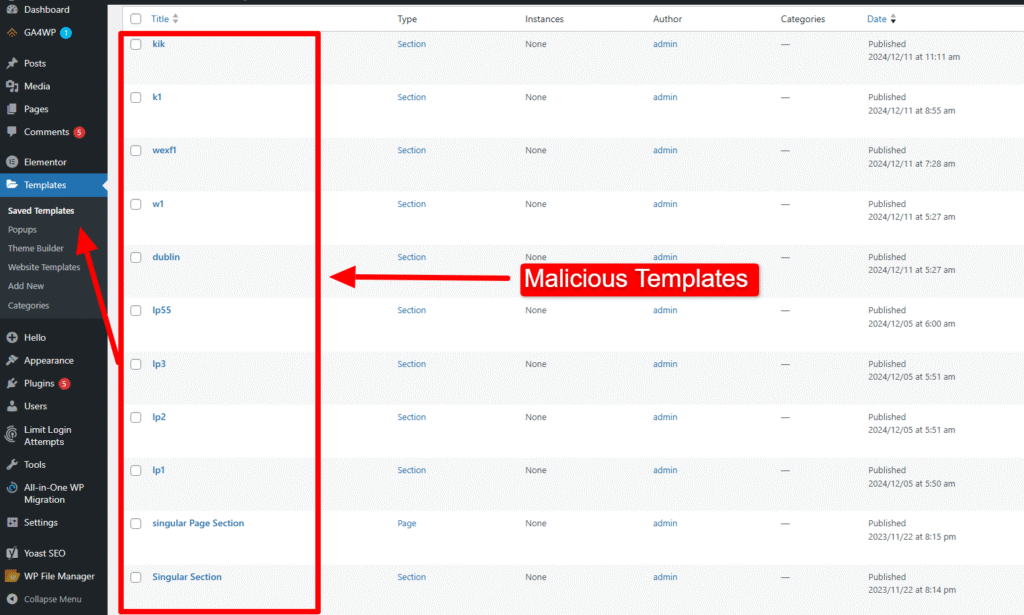Click the Plugins plug icon
The image size is (1024, 615).
click(x=12, y=384)
